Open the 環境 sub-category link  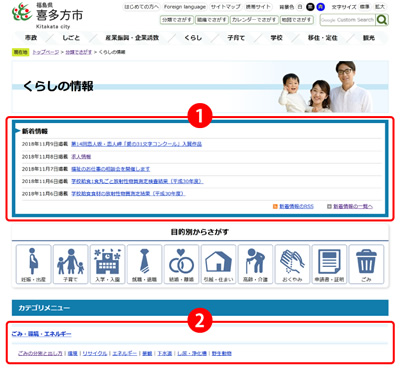pos(72,353)
